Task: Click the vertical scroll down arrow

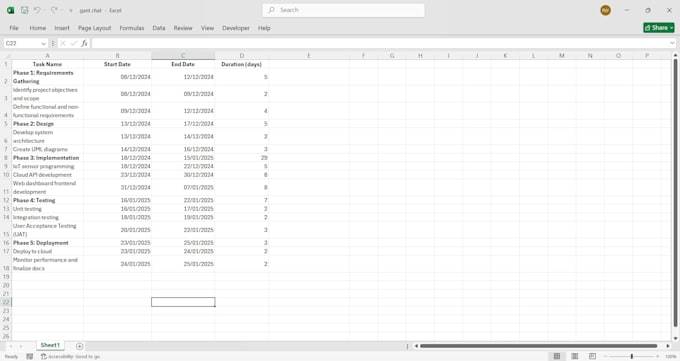Action: [675, 338]
